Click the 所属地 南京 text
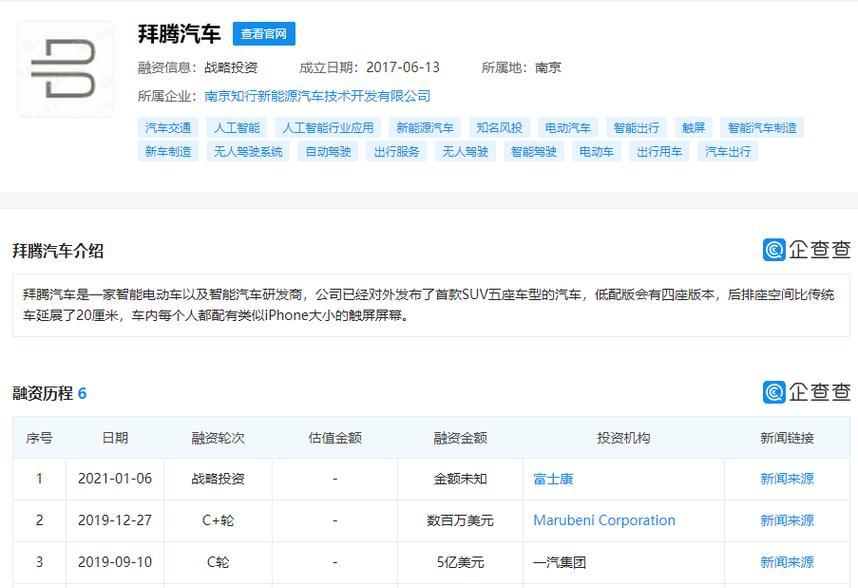Screen dimensions: 858x588 (521, 67)
